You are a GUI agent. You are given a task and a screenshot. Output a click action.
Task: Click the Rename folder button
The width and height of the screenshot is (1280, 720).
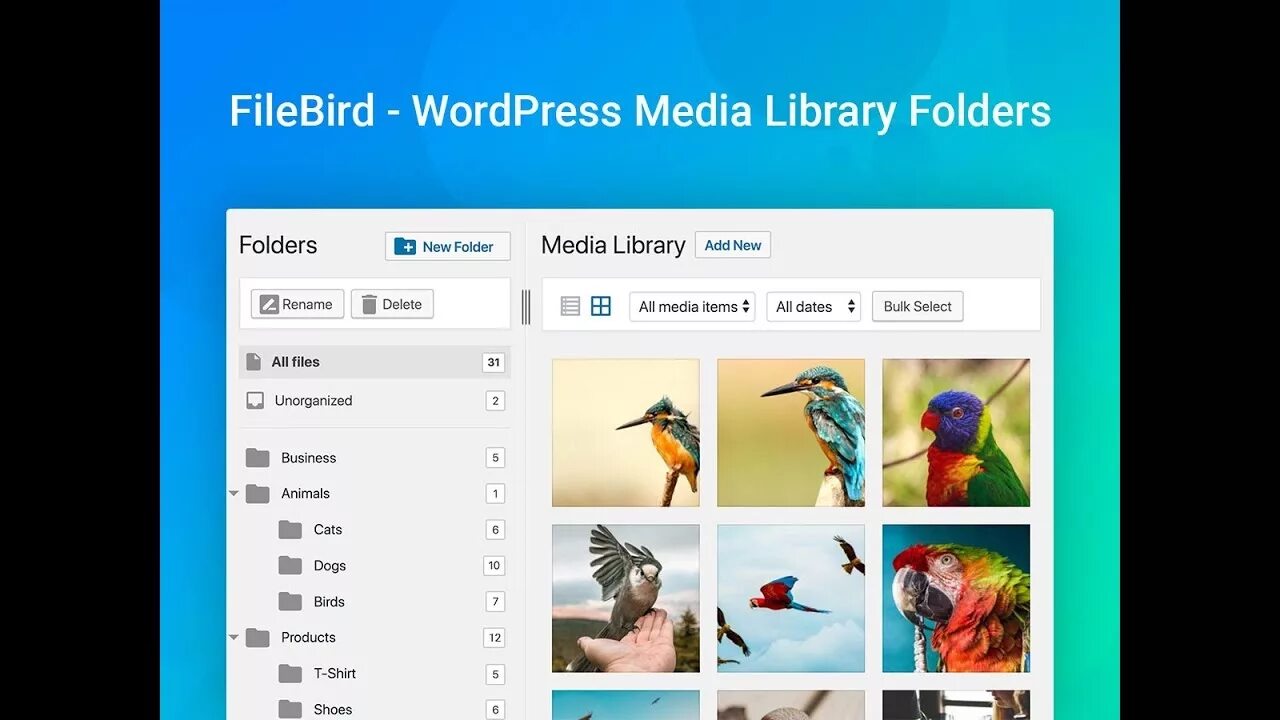point(297,304)
